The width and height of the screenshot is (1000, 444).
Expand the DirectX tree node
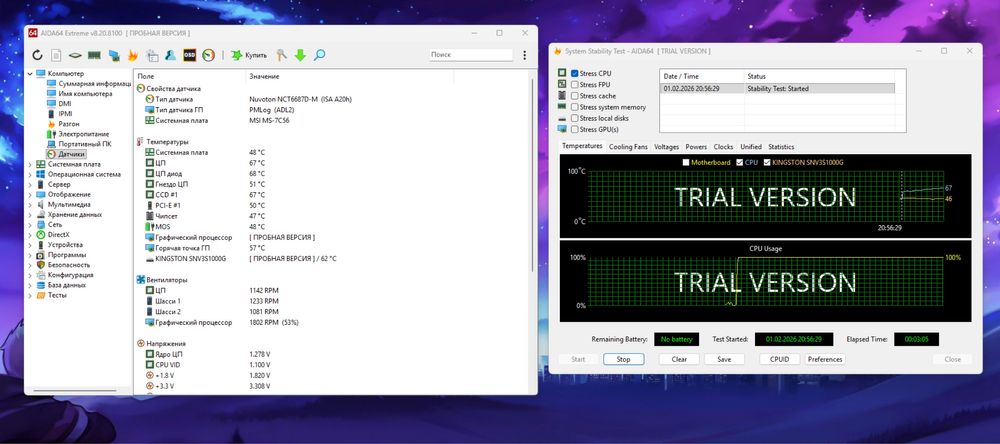30,235
